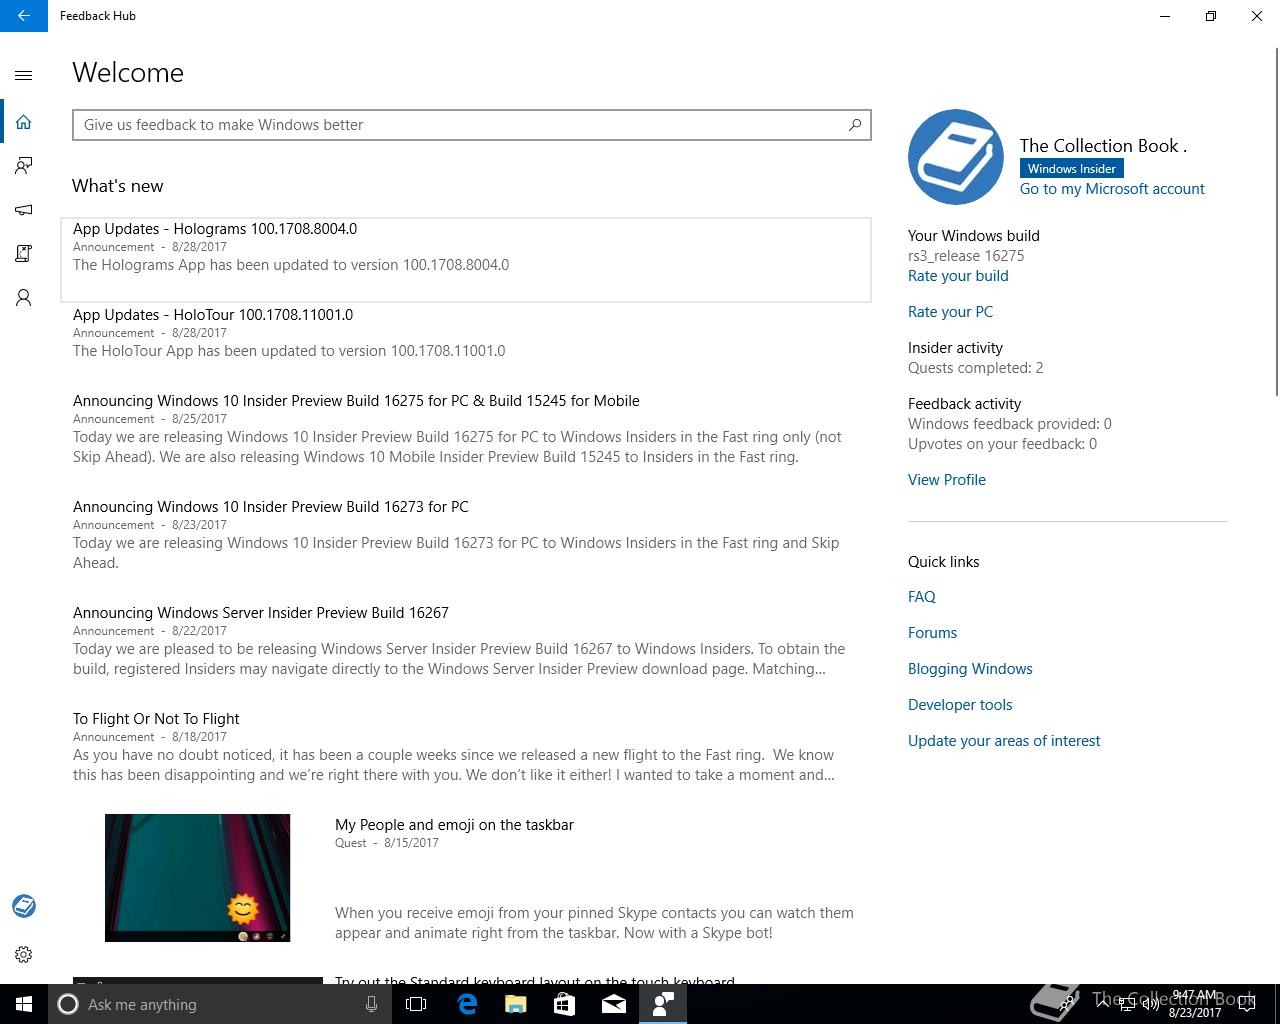Launch Microsoft Edge from the taskbar
Screen dimensions: 1280x1024
coord(466,1004)
